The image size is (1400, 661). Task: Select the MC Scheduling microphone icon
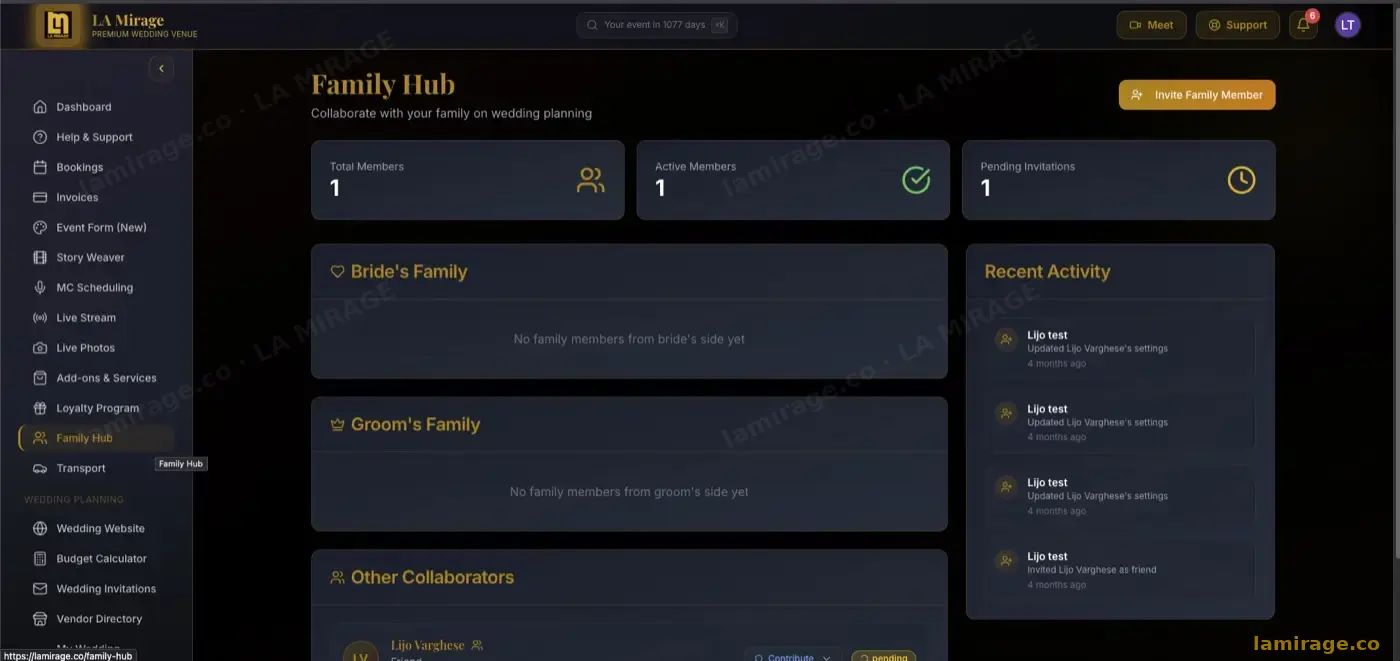click(x=40, y=287)
